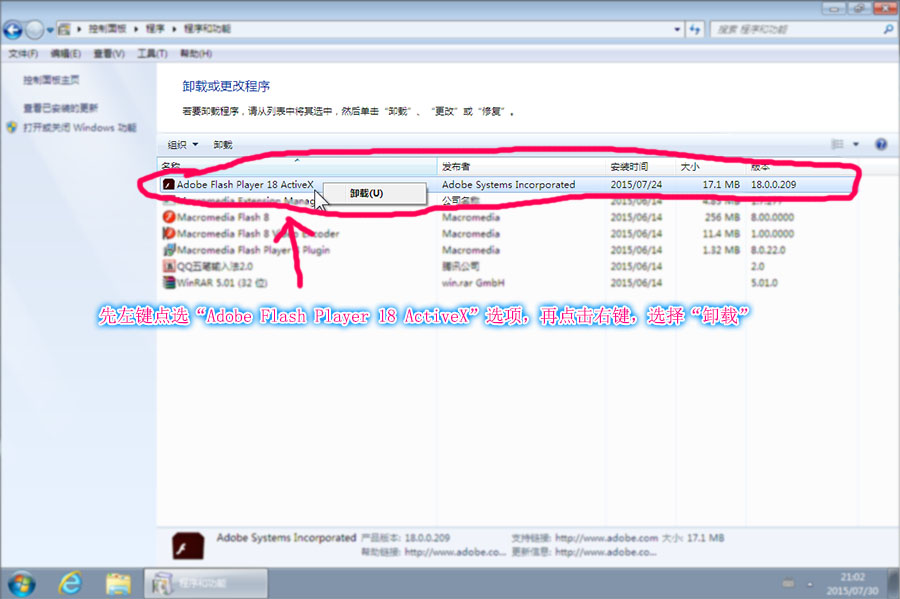Click the search magnifier icon
900x599 pixels.
point(889,29)
